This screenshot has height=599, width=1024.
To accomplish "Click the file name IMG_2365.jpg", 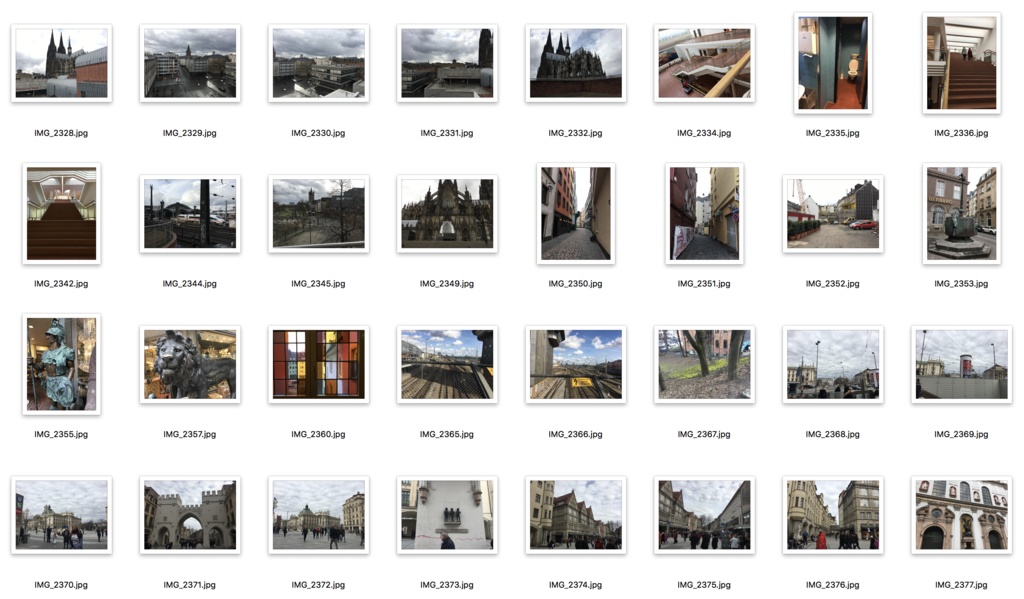I will 447,434.
